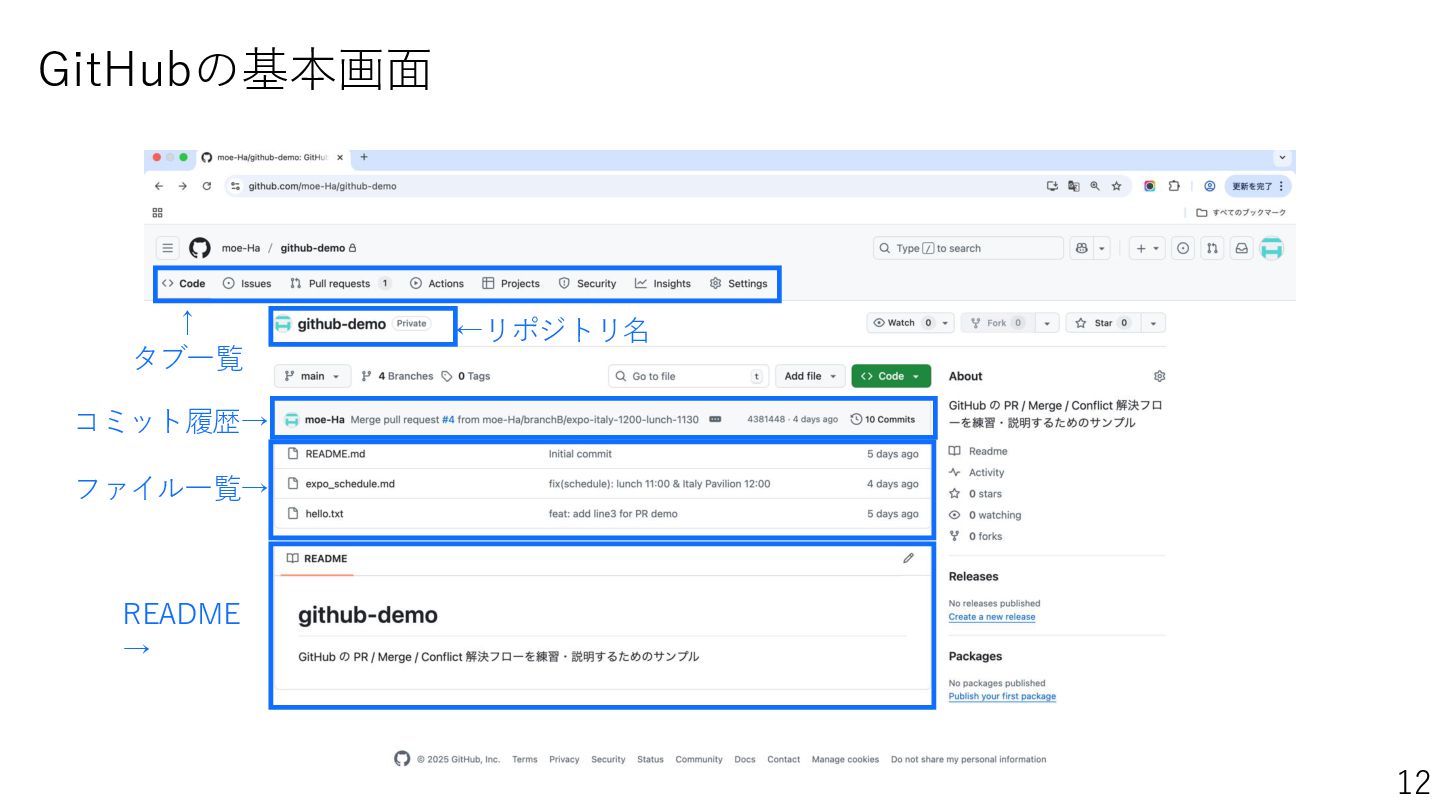The image size is (1440, 810).
Task: Open the user avatar menu in header
Action: point(1271,248)
